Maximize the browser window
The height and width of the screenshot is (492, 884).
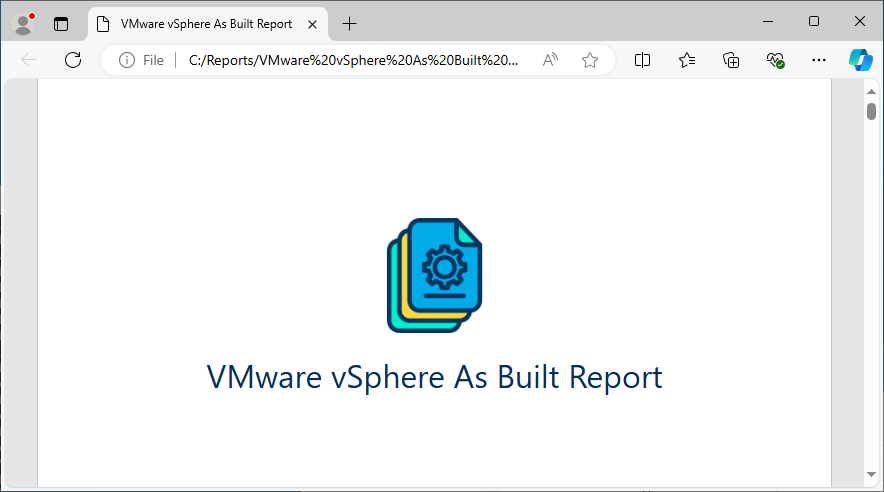[x=814, y=21]
